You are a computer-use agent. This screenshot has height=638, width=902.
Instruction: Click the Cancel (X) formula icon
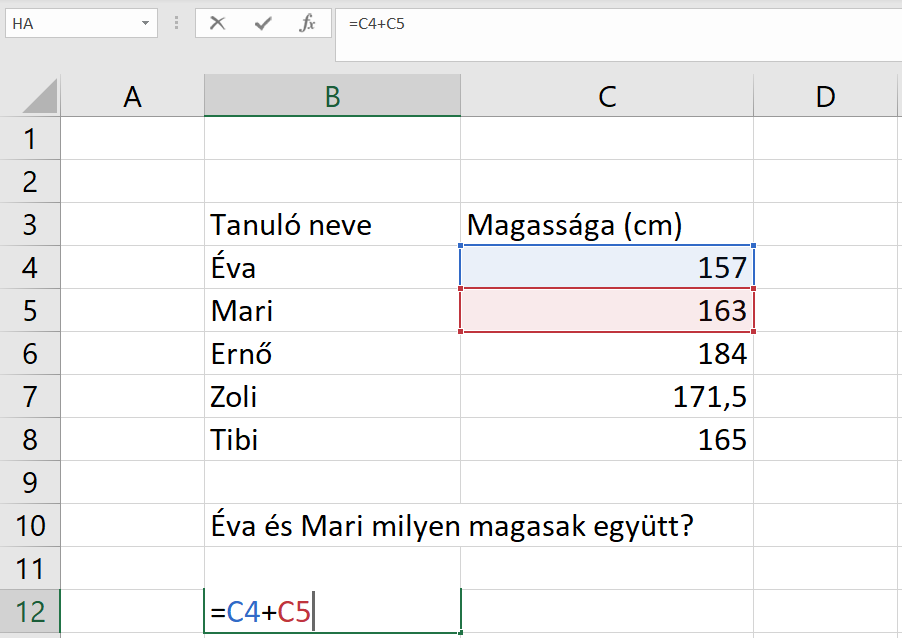pos(218,23)
